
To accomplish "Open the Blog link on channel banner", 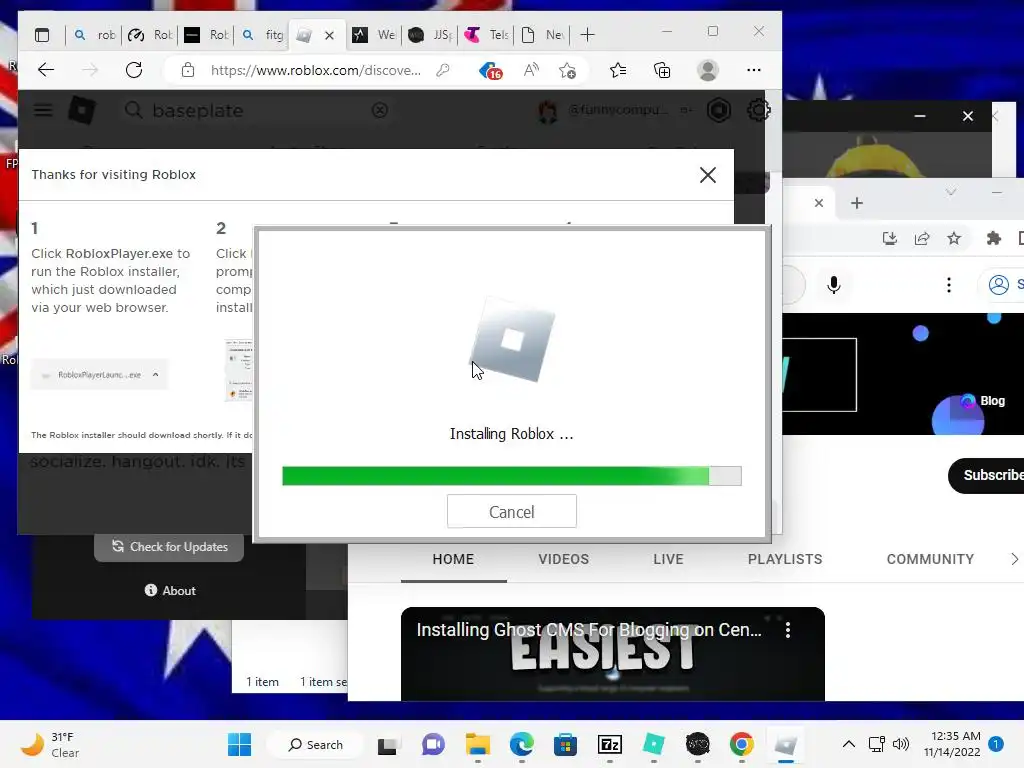I will (984, 401).
